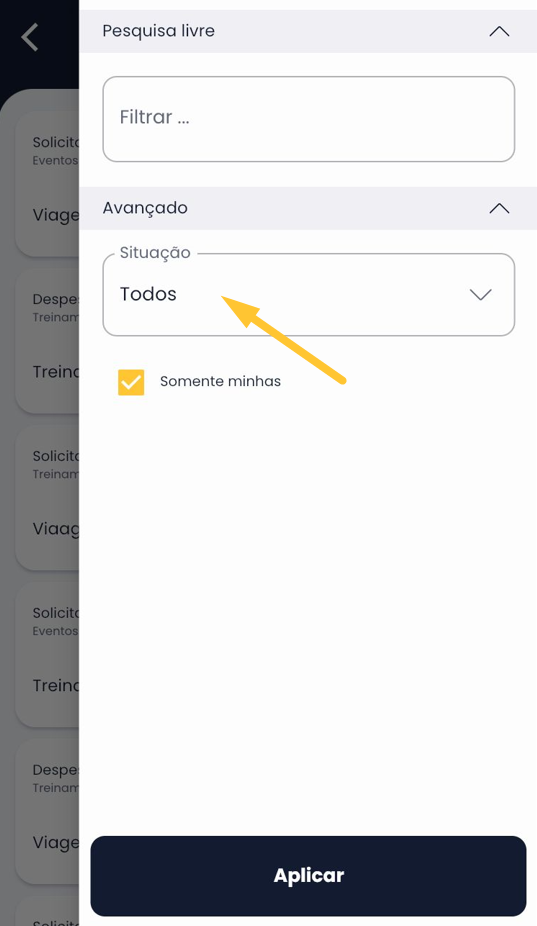
Task: Click the Somente minhas label text
Action: pyautogui.click(x=220, y=382)
